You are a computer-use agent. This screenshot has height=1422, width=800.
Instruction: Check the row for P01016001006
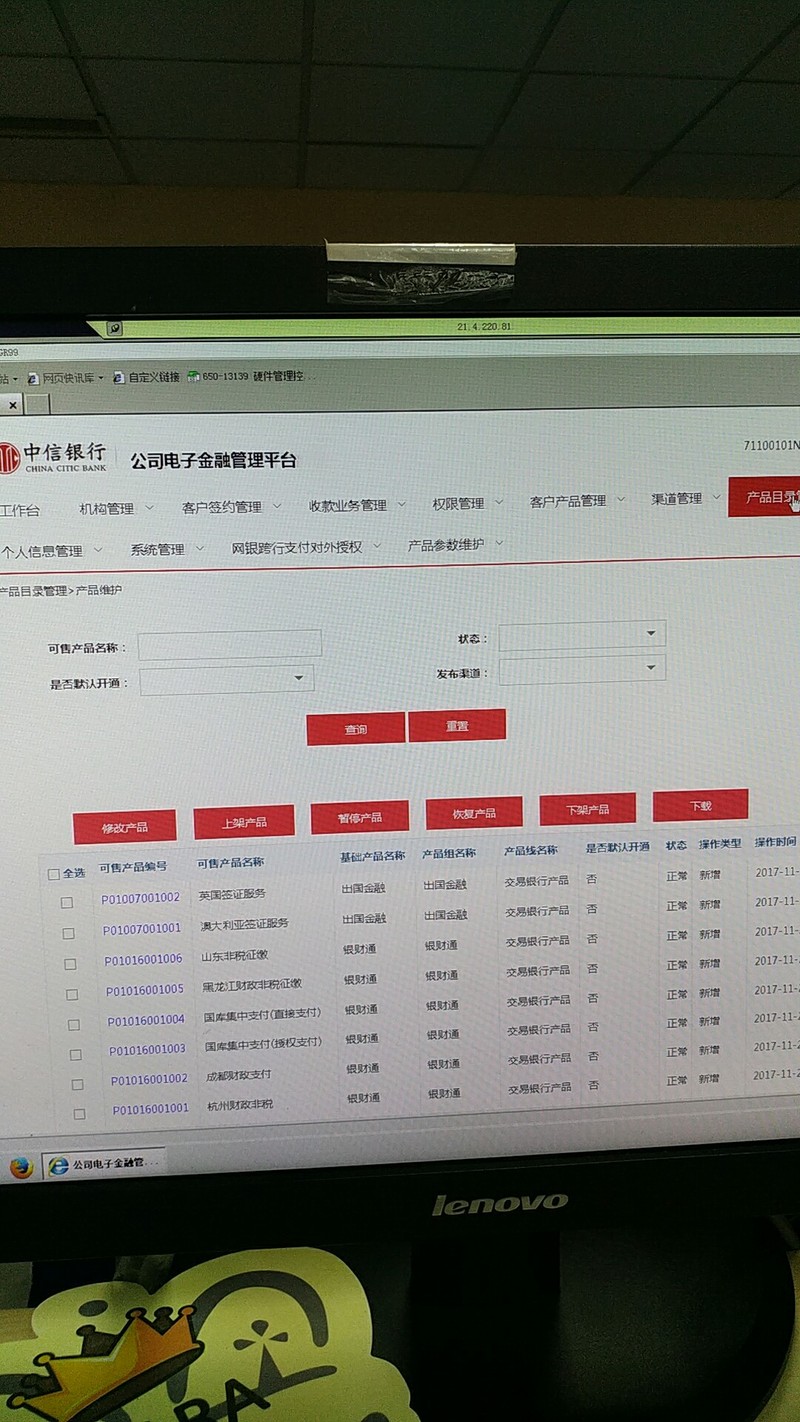point(70,965)
